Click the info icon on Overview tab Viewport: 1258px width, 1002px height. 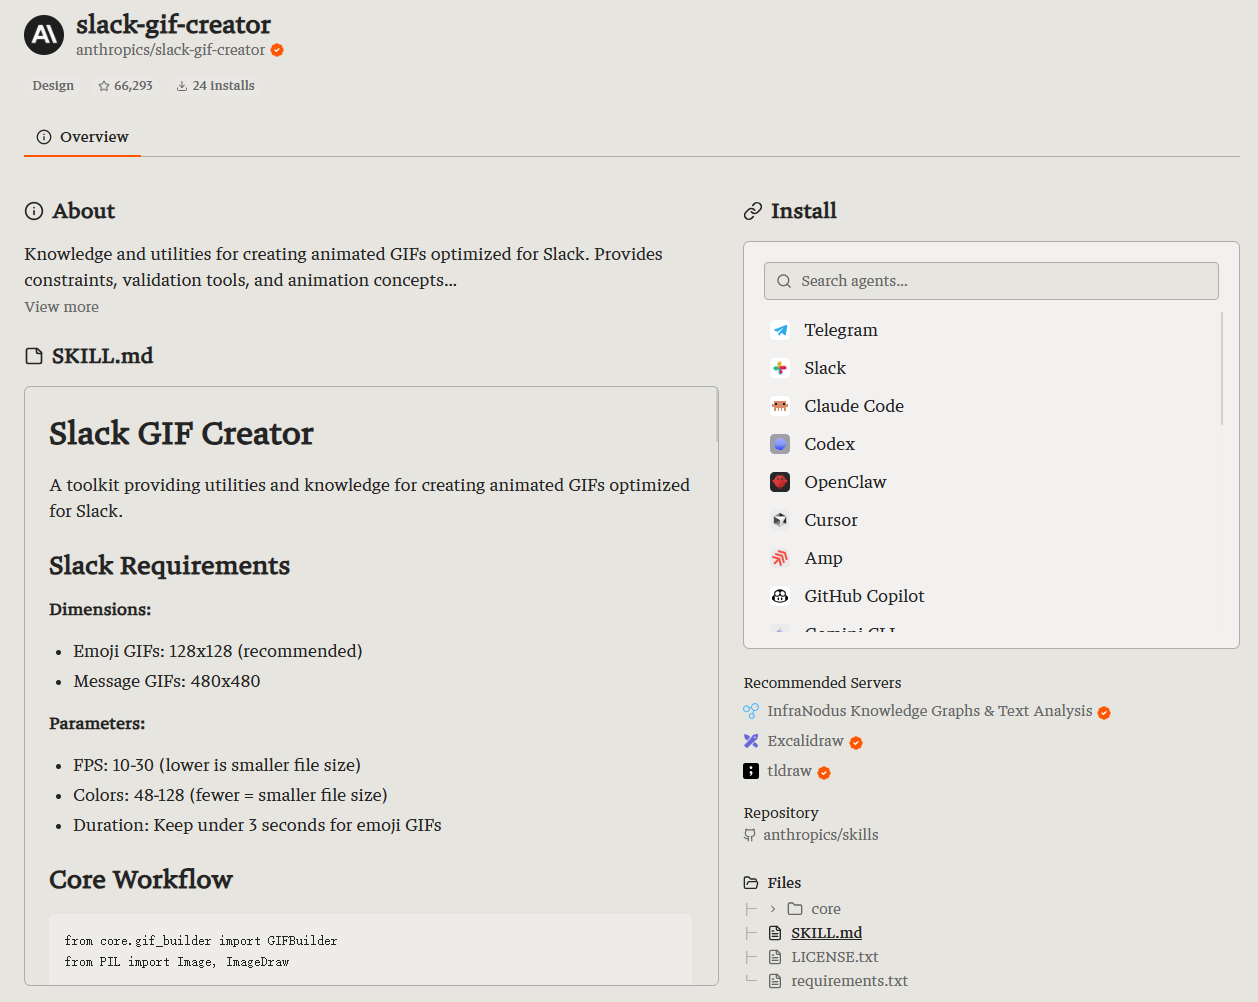point(44,137)
